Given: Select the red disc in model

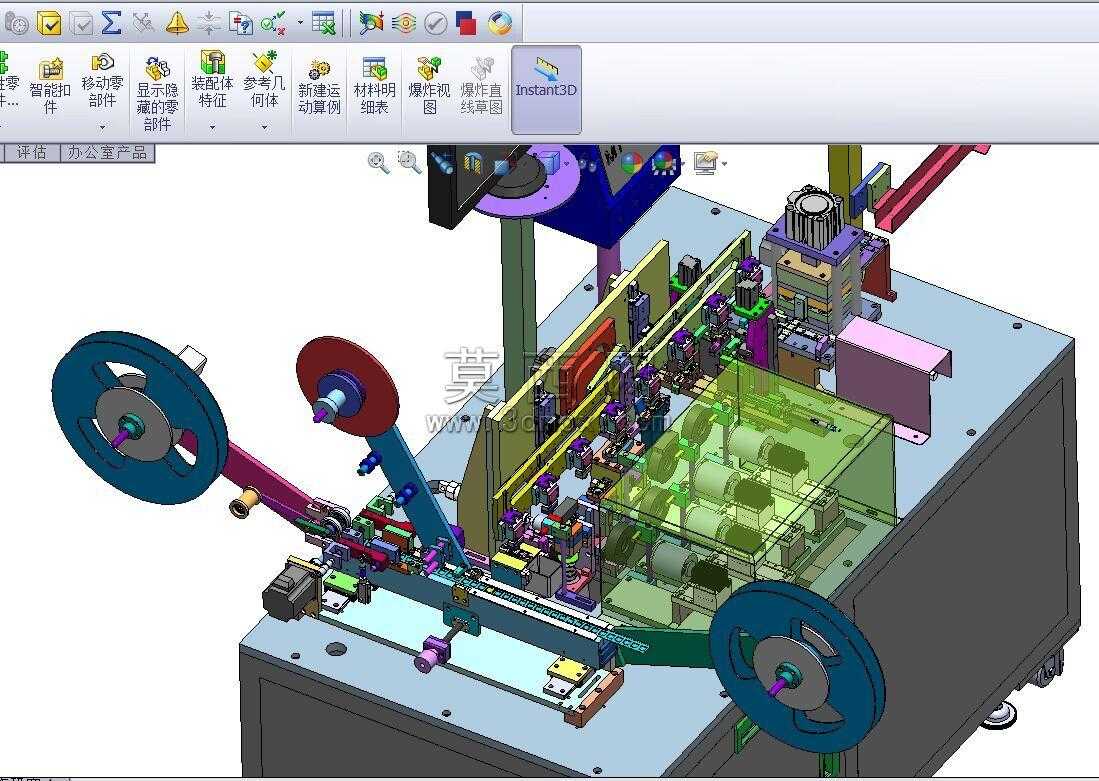Looking at the screenshot, I should (348, 386).
